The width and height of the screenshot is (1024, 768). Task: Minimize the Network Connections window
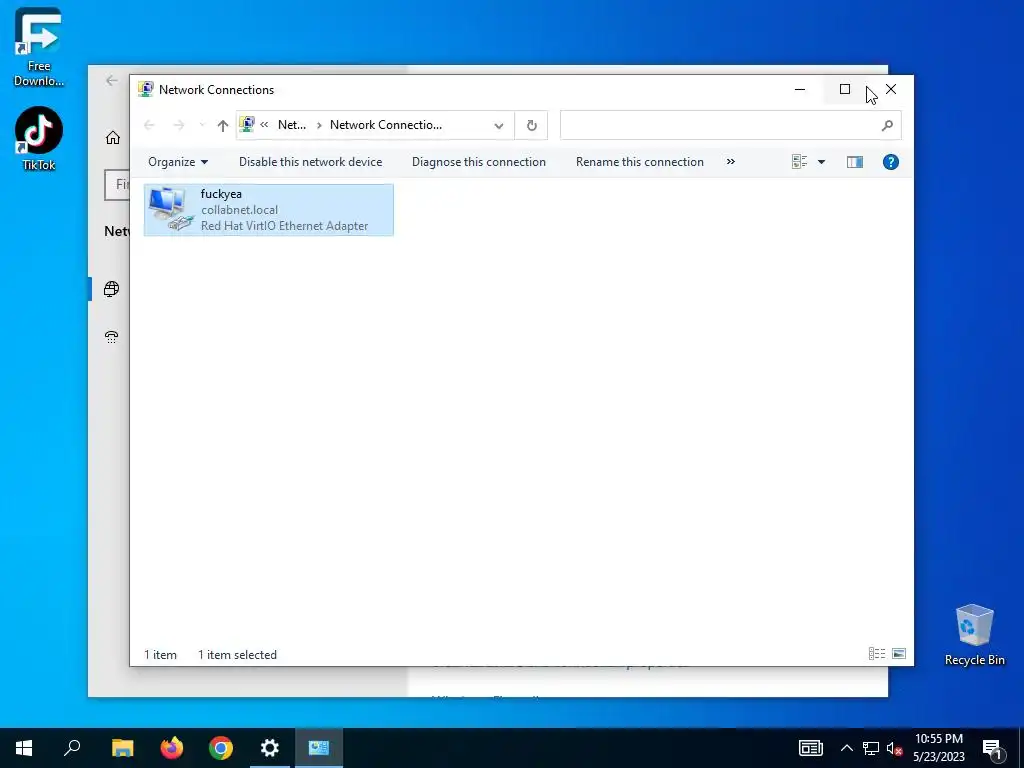point(800,89)
